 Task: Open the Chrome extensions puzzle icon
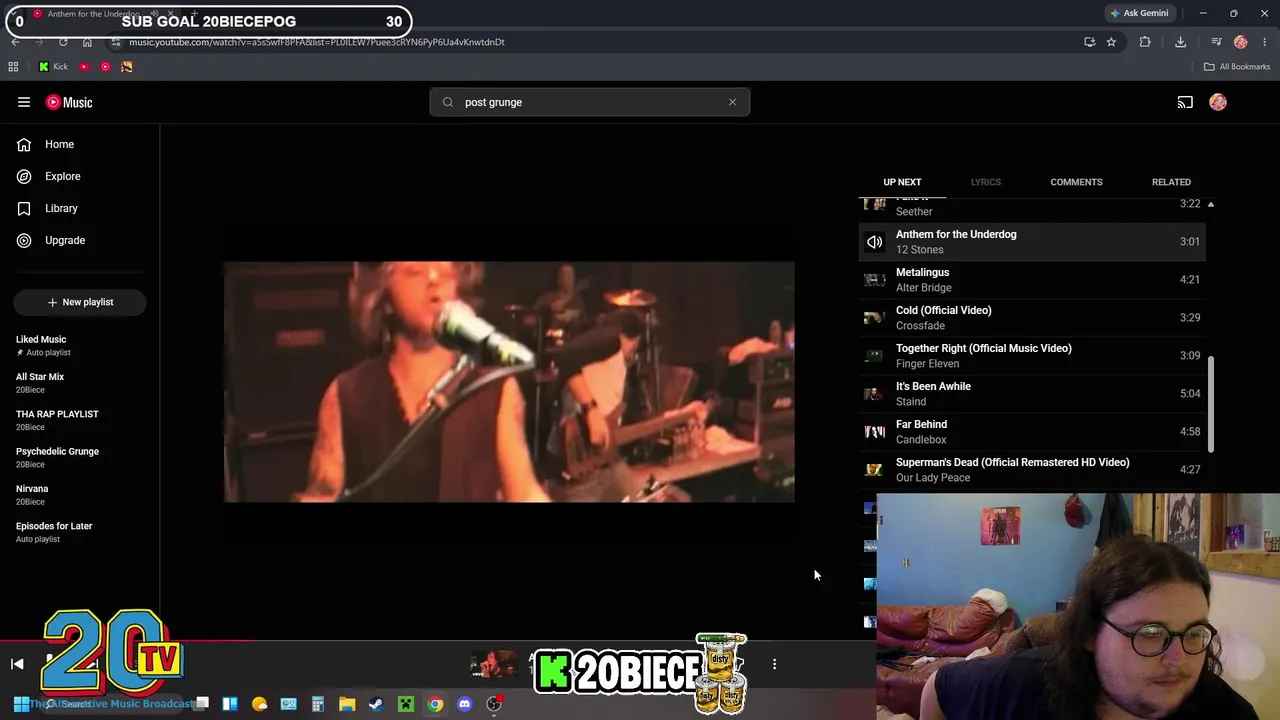click(1145, 42)
